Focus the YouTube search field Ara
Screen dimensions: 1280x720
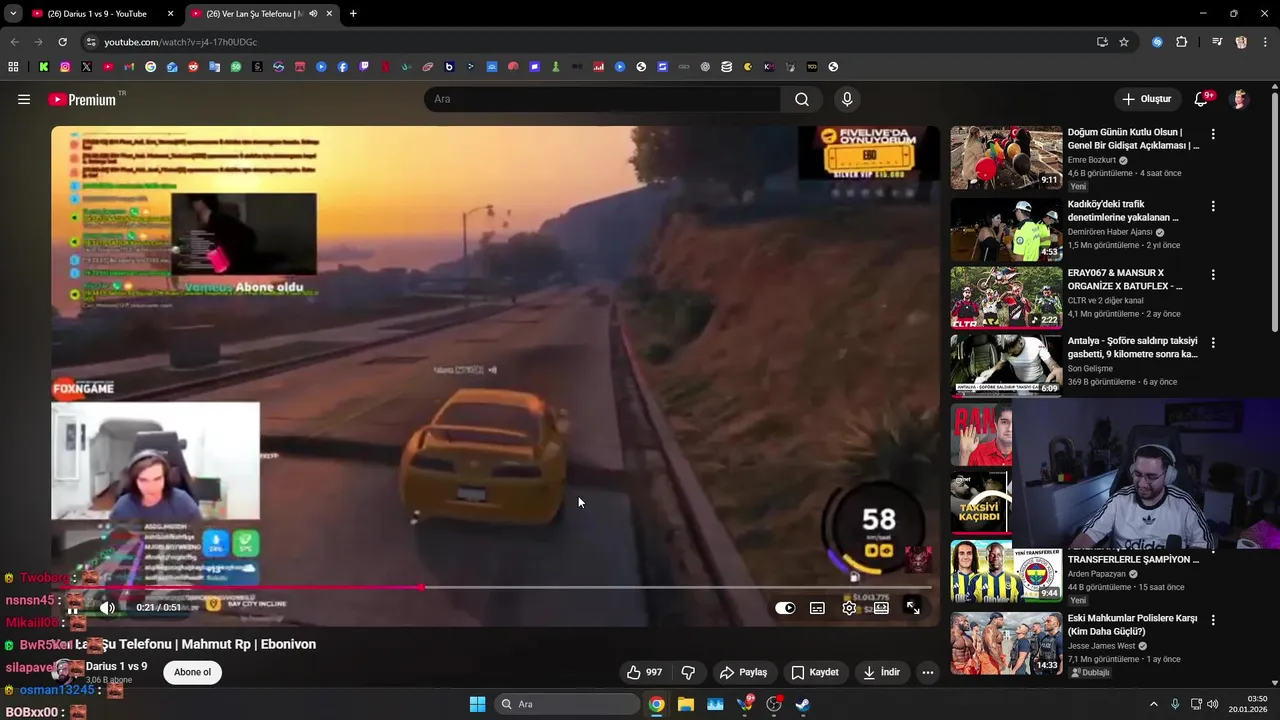(x=603, y=99)
